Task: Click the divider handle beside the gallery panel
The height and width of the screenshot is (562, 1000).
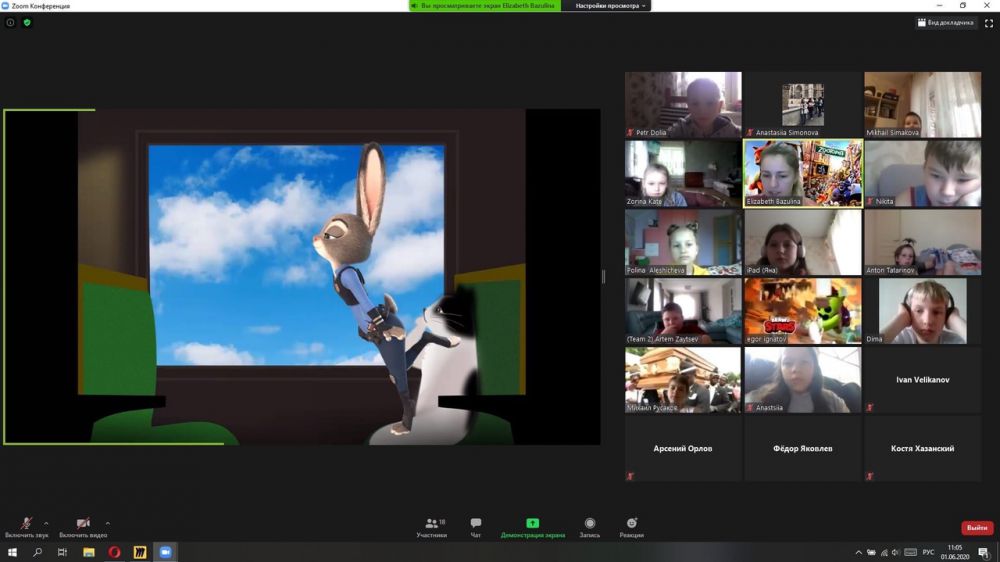Action: pos(603,277)
